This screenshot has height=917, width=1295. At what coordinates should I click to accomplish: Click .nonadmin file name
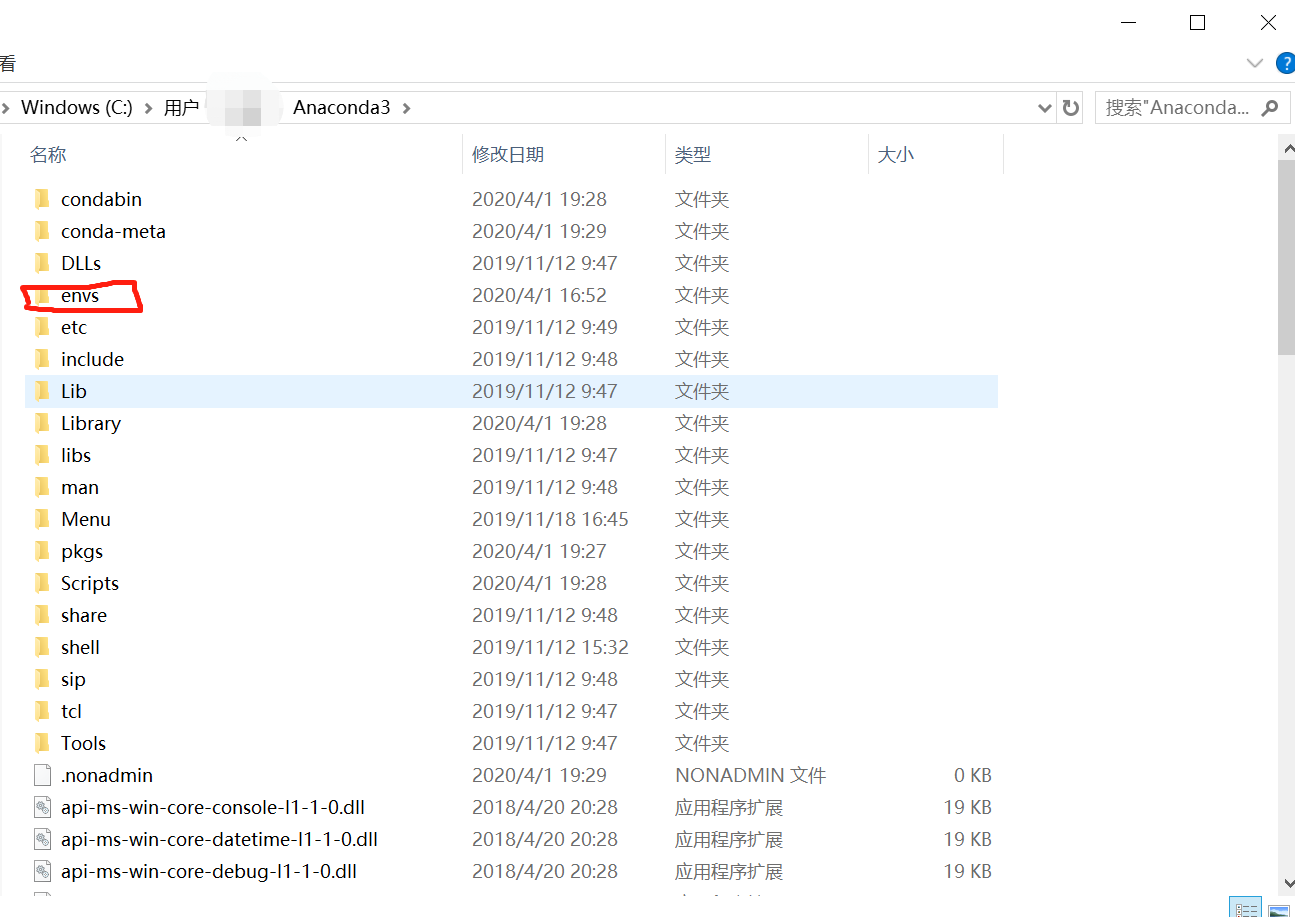[107, 775]
